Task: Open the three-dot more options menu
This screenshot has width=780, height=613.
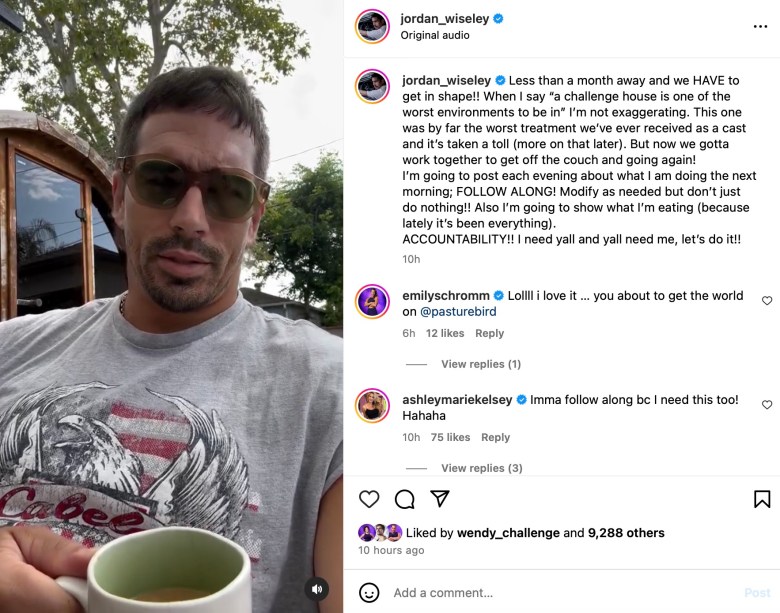Action: tap(760, 26)
